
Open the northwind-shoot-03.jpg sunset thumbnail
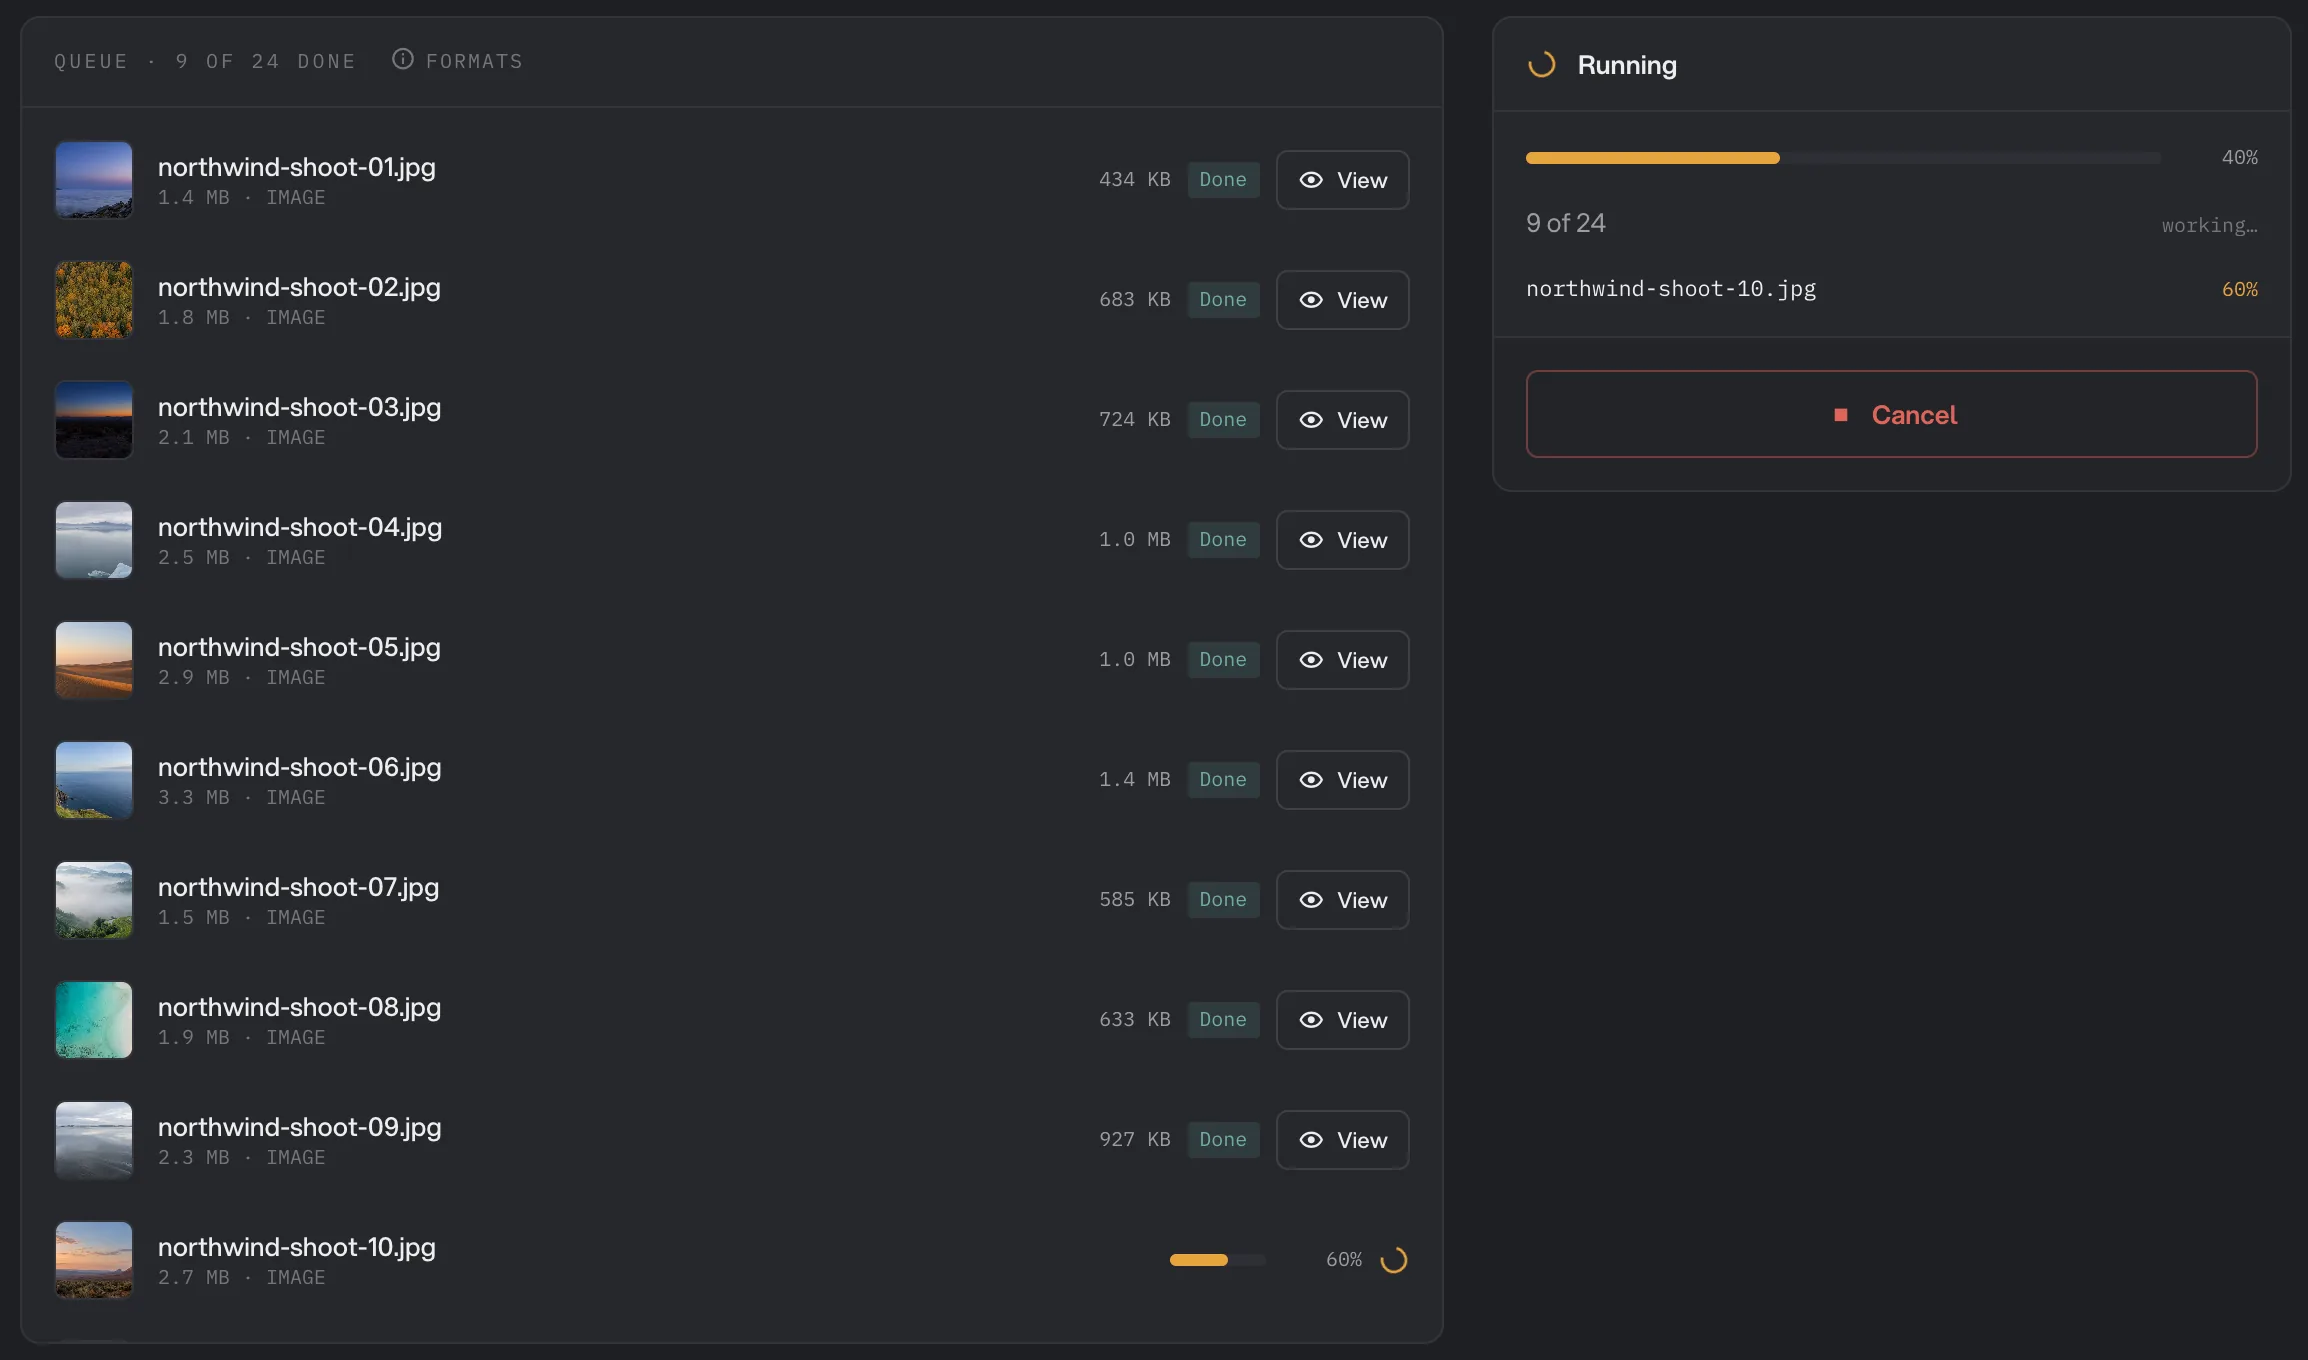pos(94,420)
